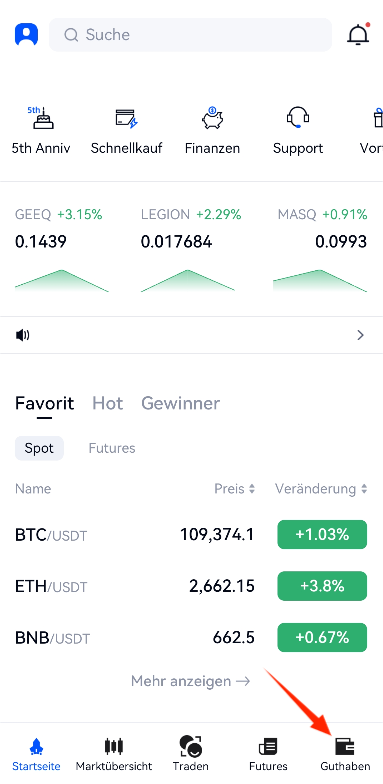Image resolution: width=383 pixels, height=784 pixels.
Task: Select the Futures market toggle
Action: (112, 448)
